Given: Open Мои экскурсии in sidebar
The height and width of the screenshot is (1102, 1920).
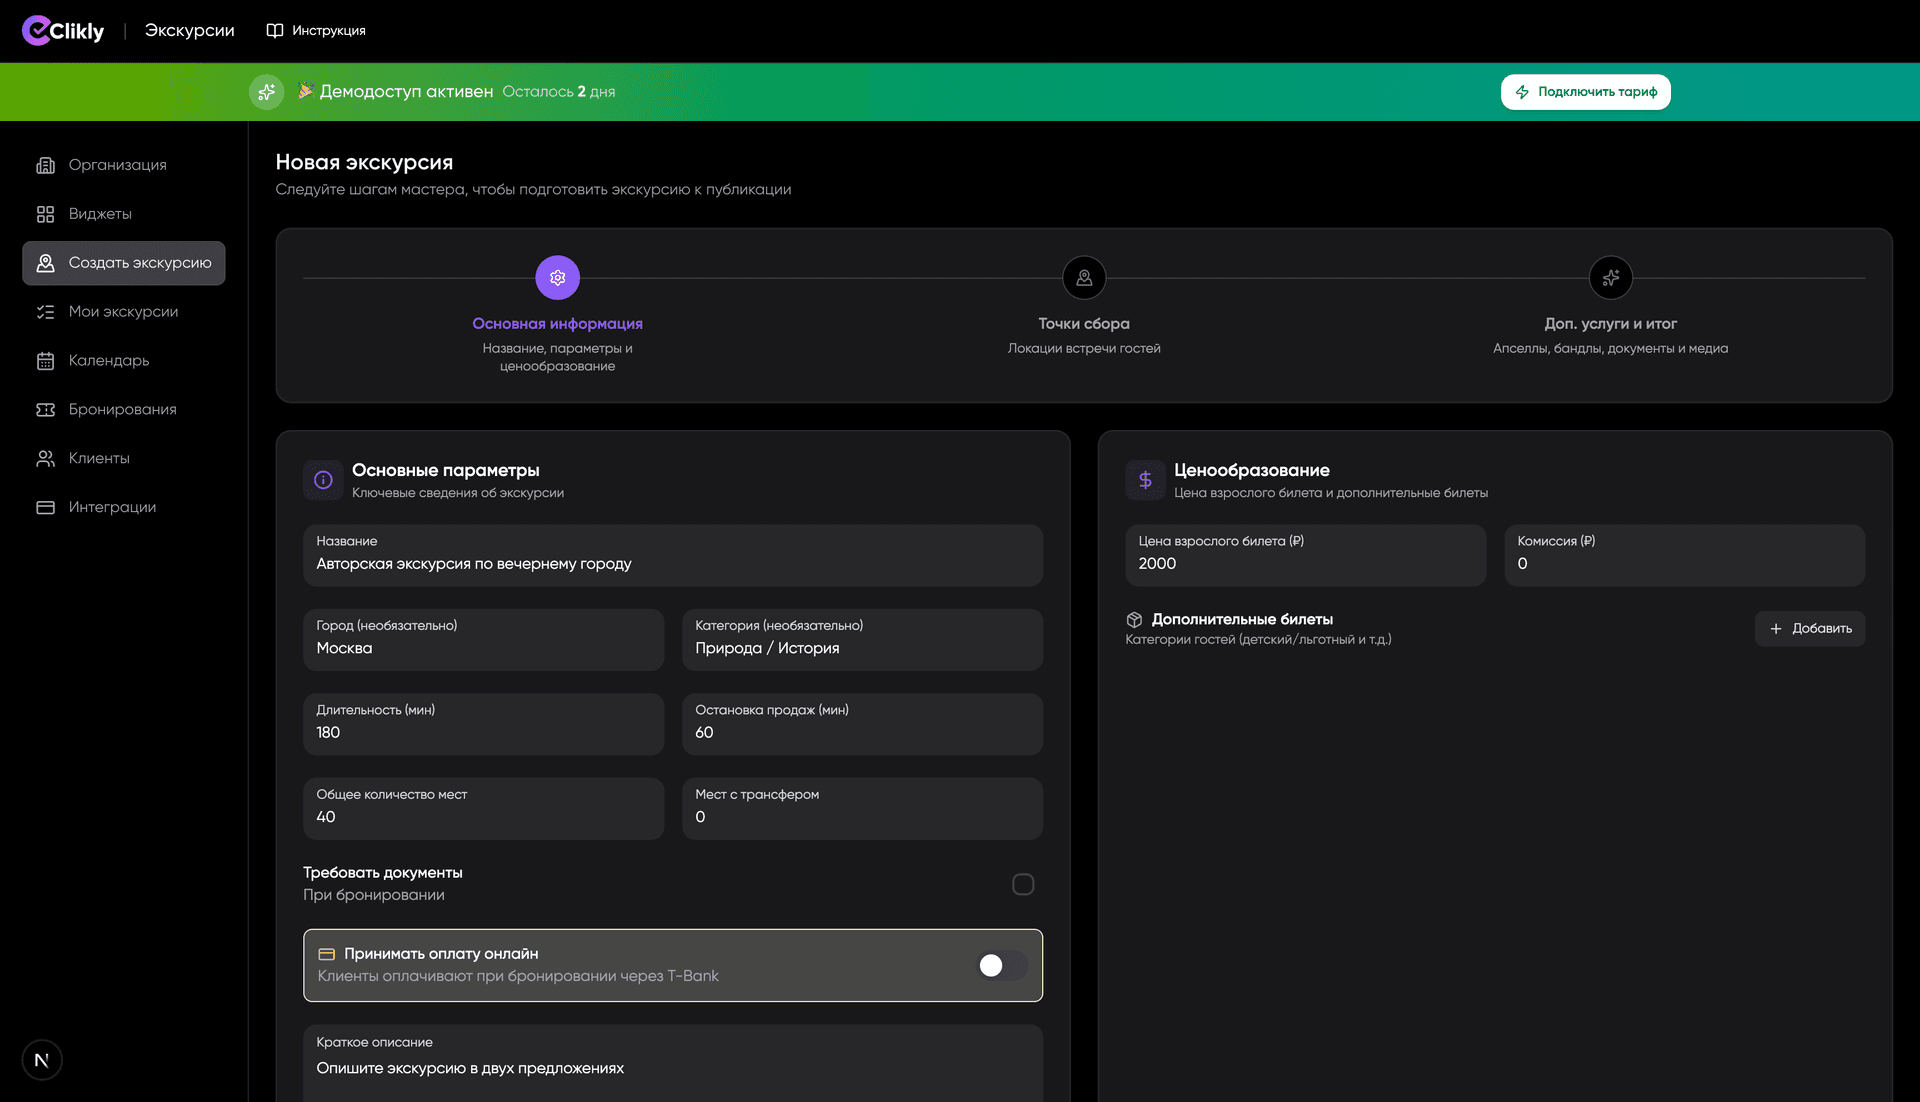Looking at the screenshot, I should (123, 312).
